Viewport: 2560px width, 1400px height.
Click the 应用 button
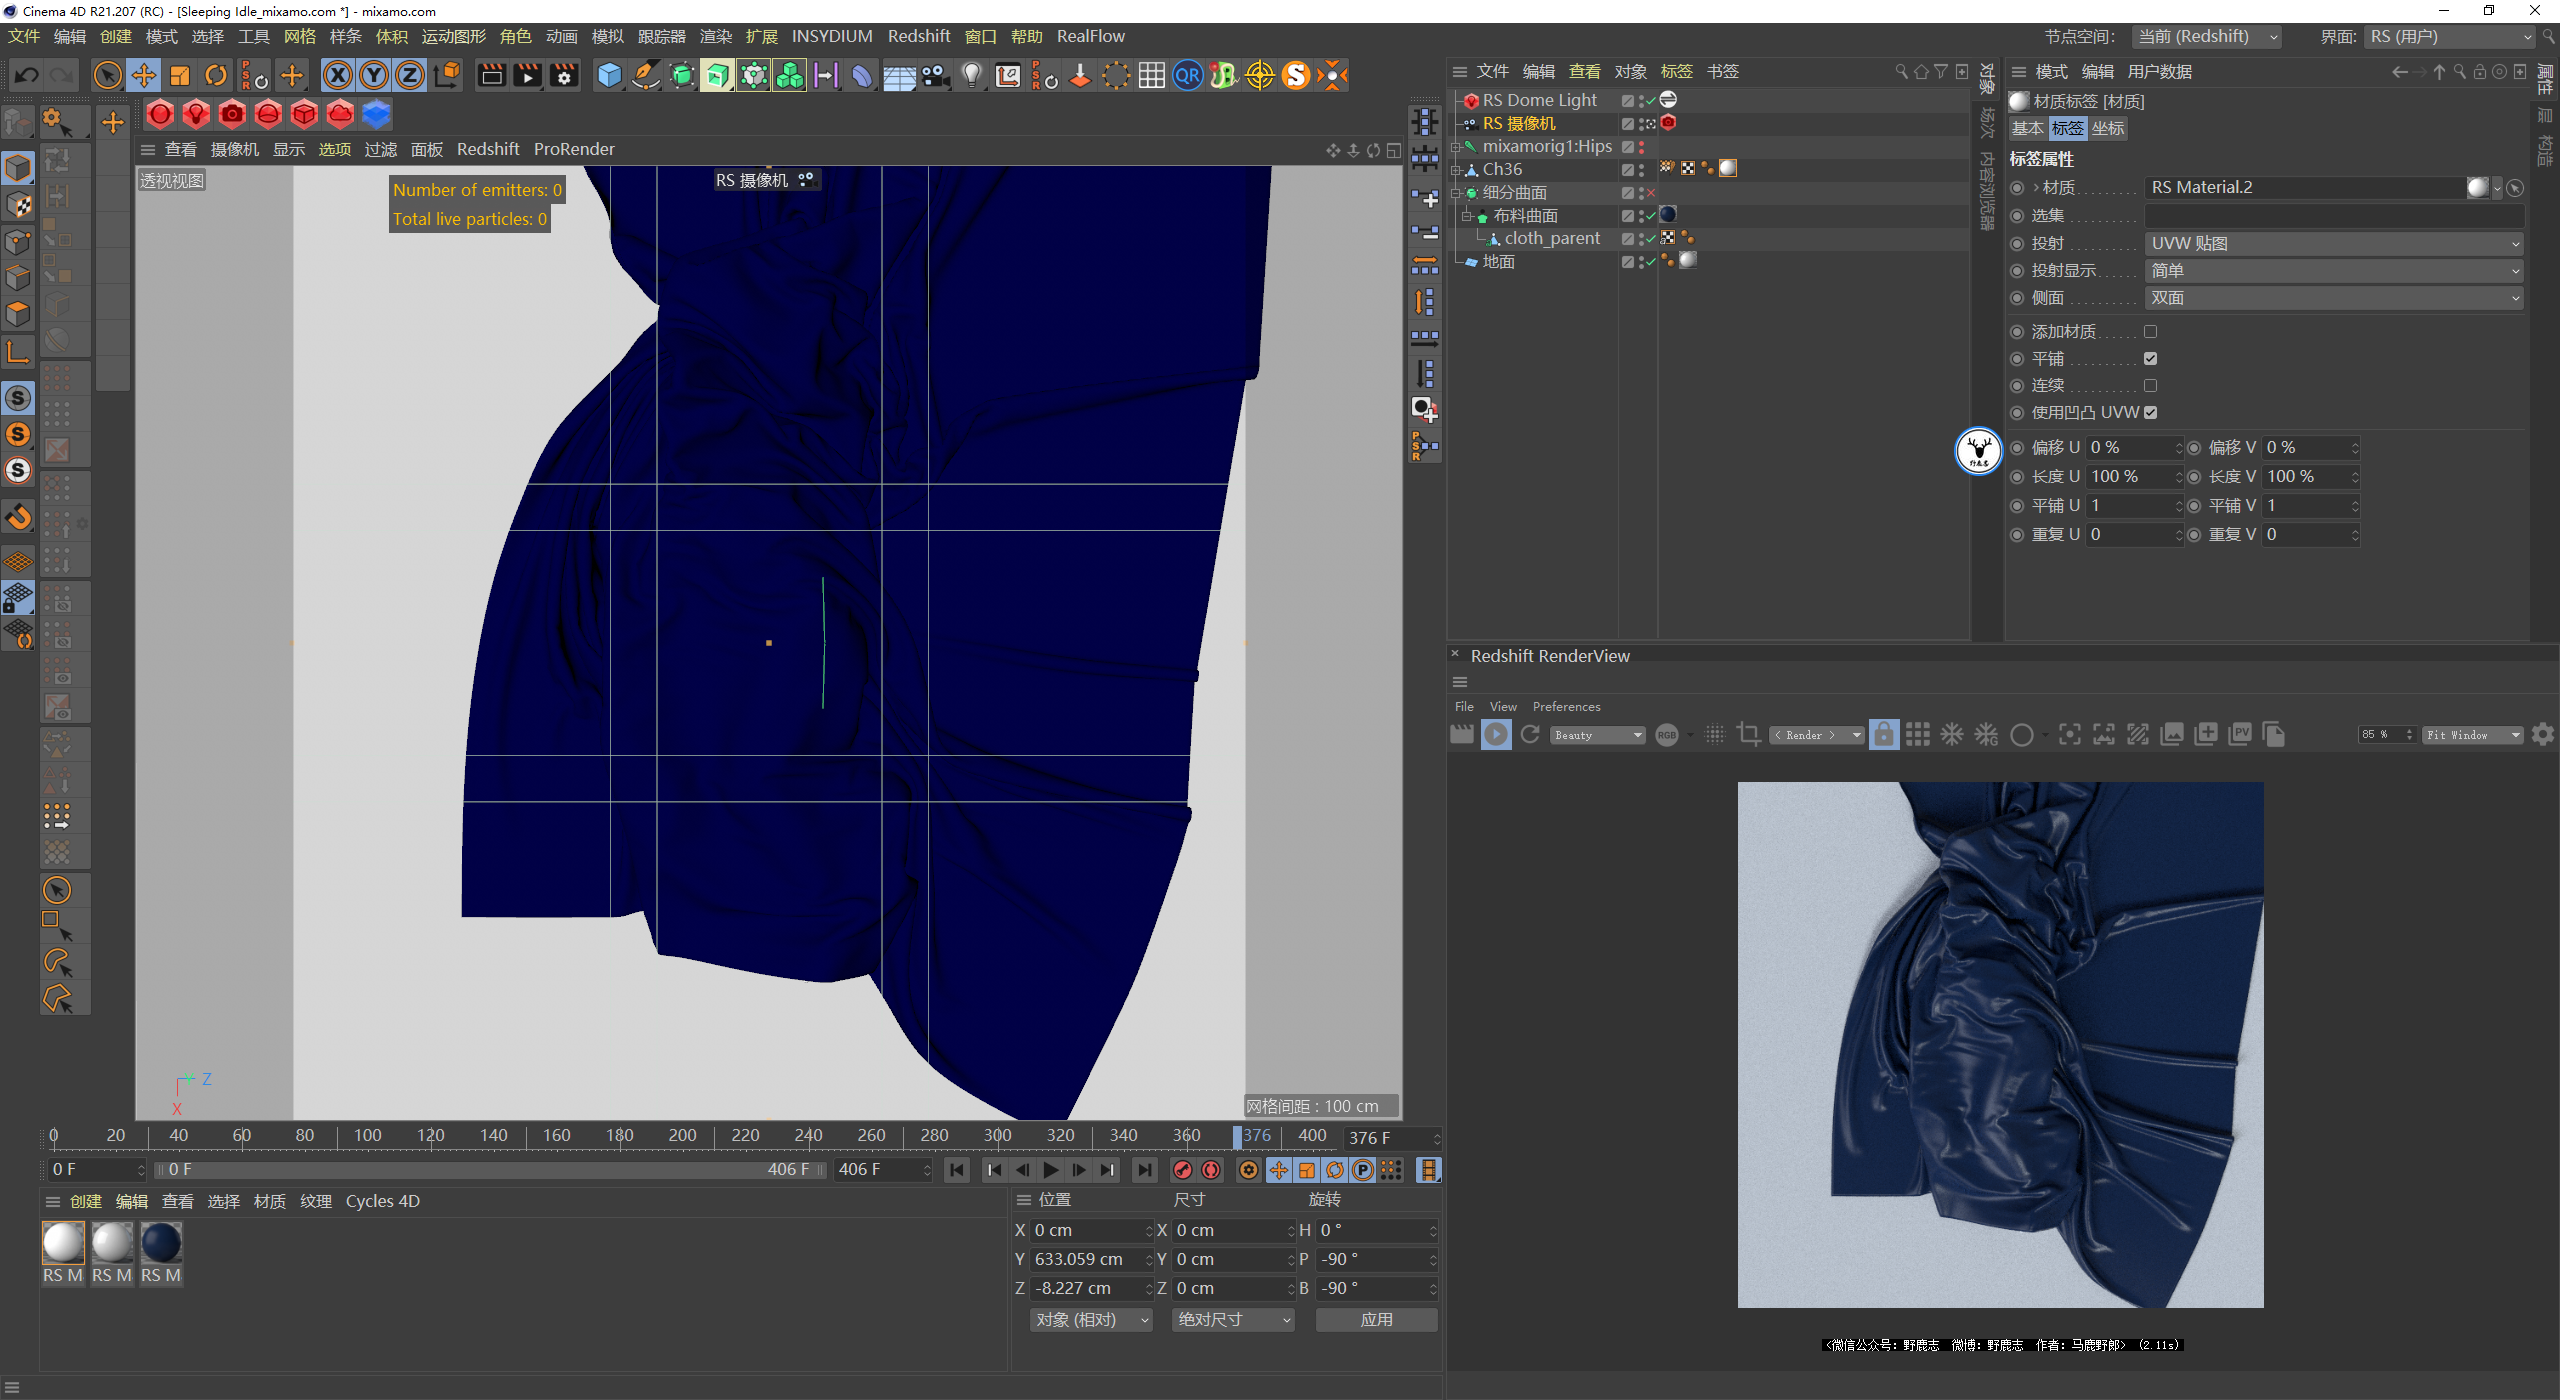[1376, 1320]
